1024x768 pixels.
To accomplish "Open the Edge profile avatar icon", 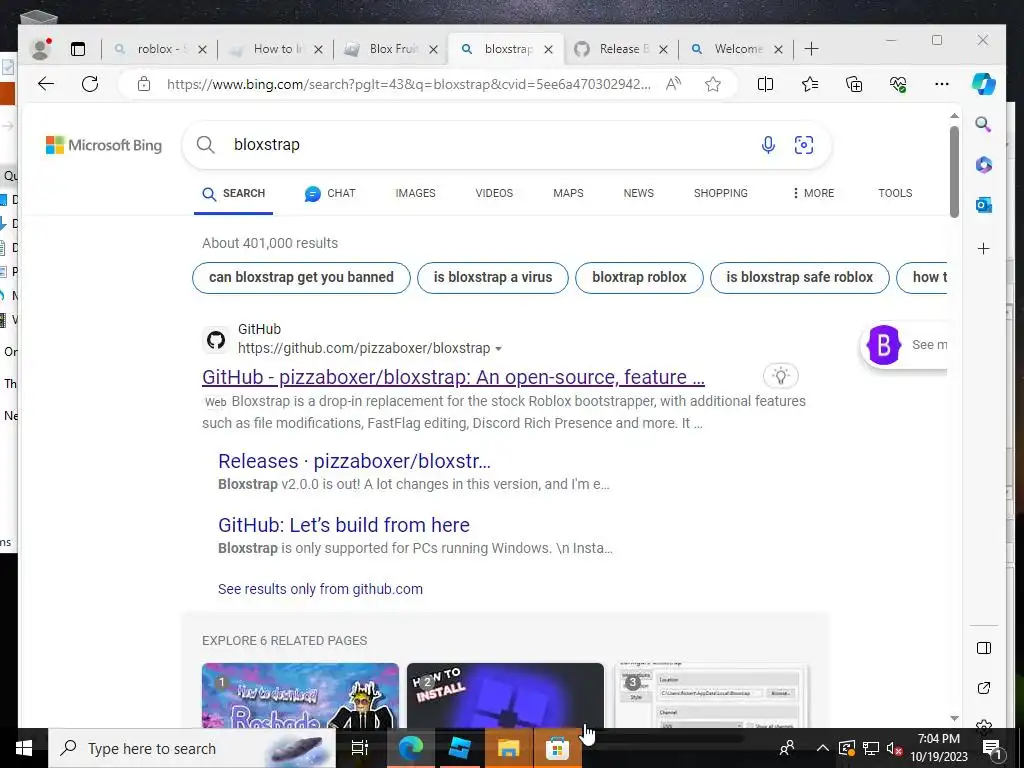I will click(40, 49).
